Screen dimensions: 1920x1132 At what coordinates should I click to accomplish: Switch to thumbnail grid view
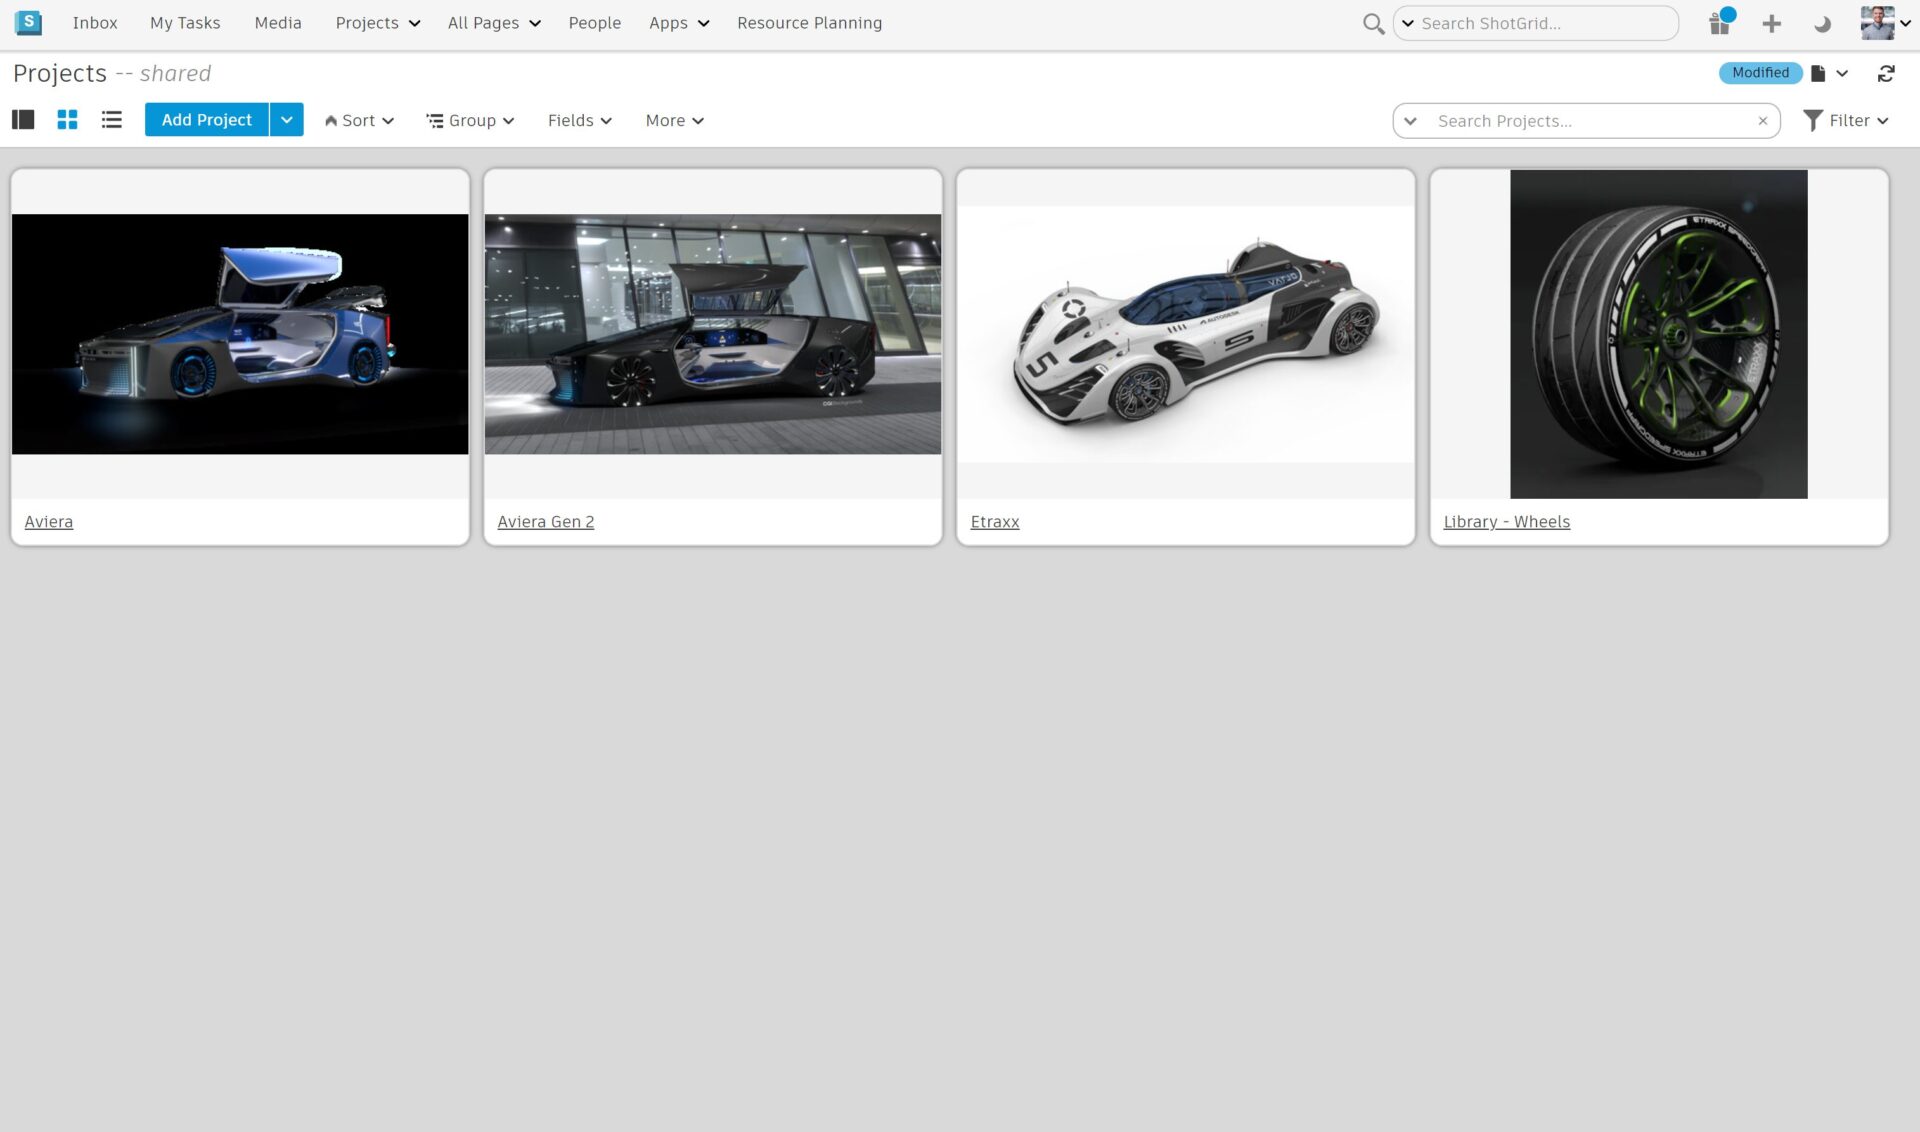point(67,120)
